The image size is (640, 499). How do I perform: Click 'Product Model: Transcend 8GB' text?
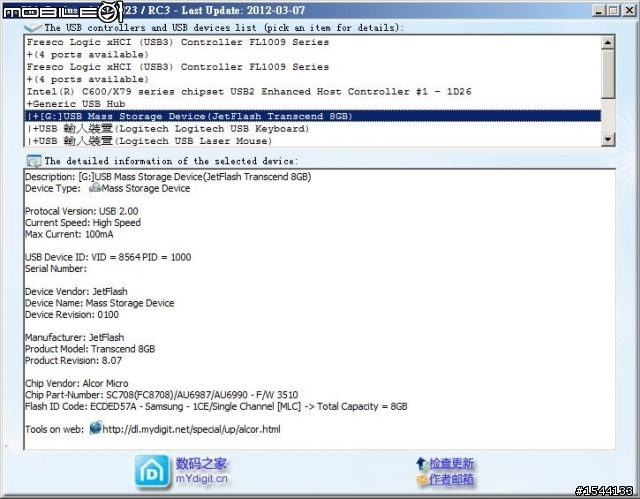tap(90, 349)
